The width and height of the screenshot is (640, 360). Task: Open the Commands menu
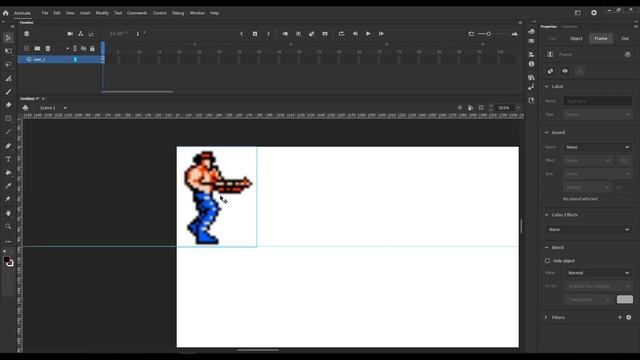click(x=137, y=13)
